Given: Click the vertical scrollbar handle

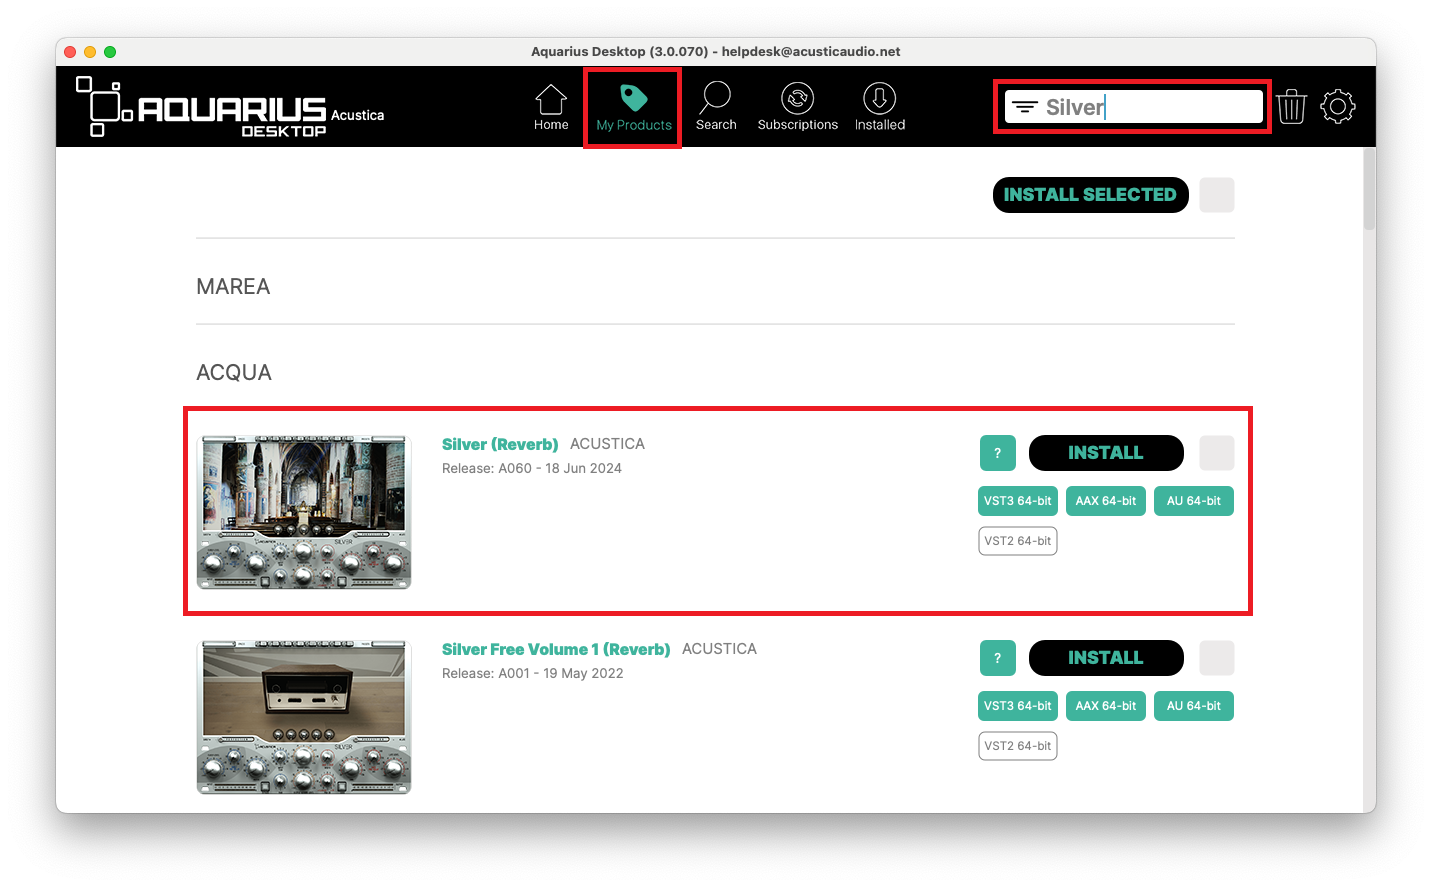Looking at the screenshot, I should pyautogui.click(x=1369, y=190).
